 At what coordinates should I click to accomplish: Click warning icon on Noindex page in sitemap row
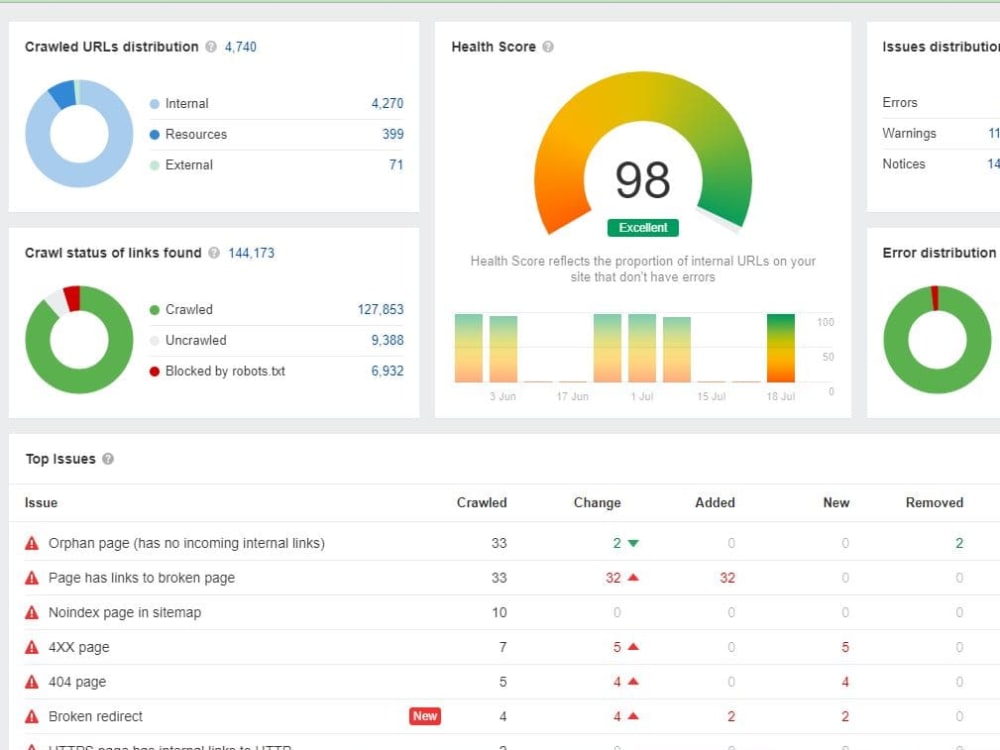(x=32, y=612)
